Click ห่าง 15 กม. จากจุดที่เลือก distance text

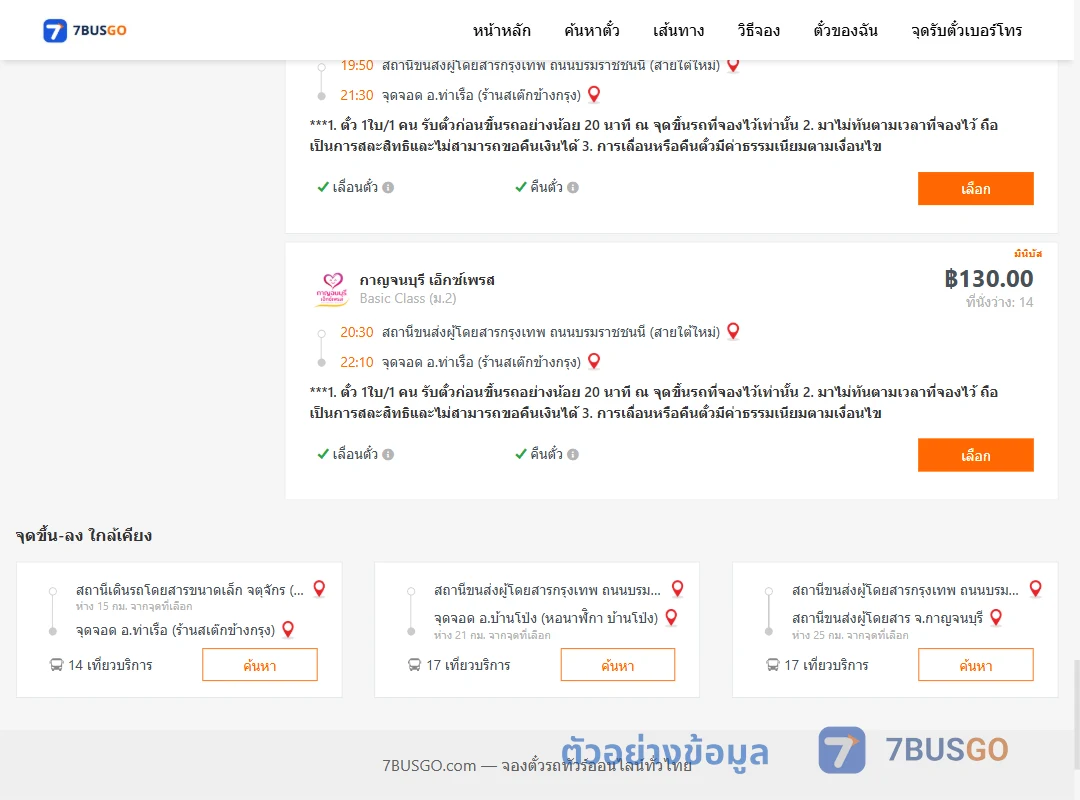[134, 606]
